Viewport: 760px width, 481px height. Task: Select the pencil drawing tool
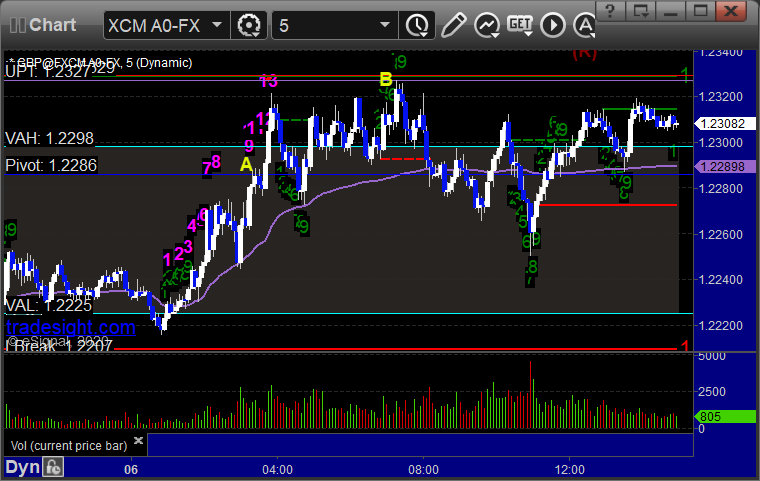454,25
